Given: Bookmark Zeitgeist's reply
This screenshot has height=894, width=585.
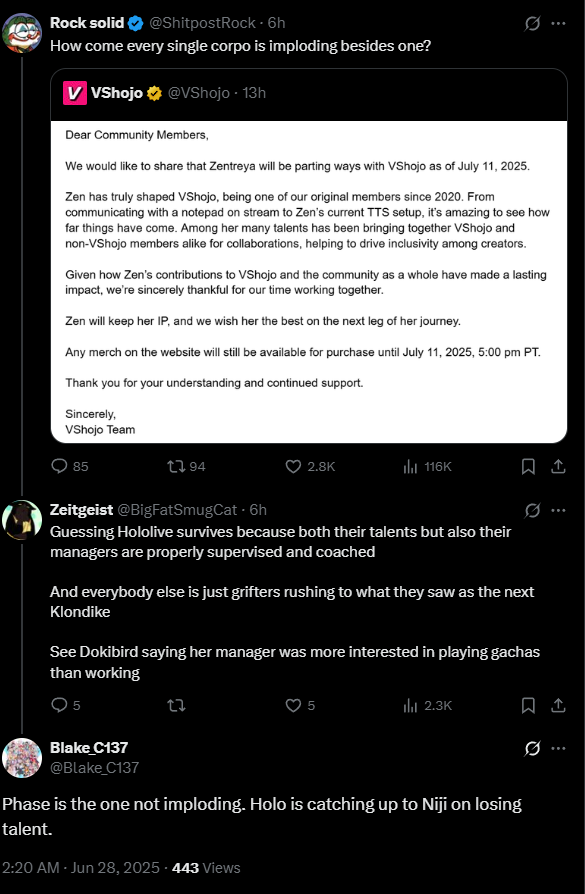Looking at the screenshot, I should (x=528, y=705).
